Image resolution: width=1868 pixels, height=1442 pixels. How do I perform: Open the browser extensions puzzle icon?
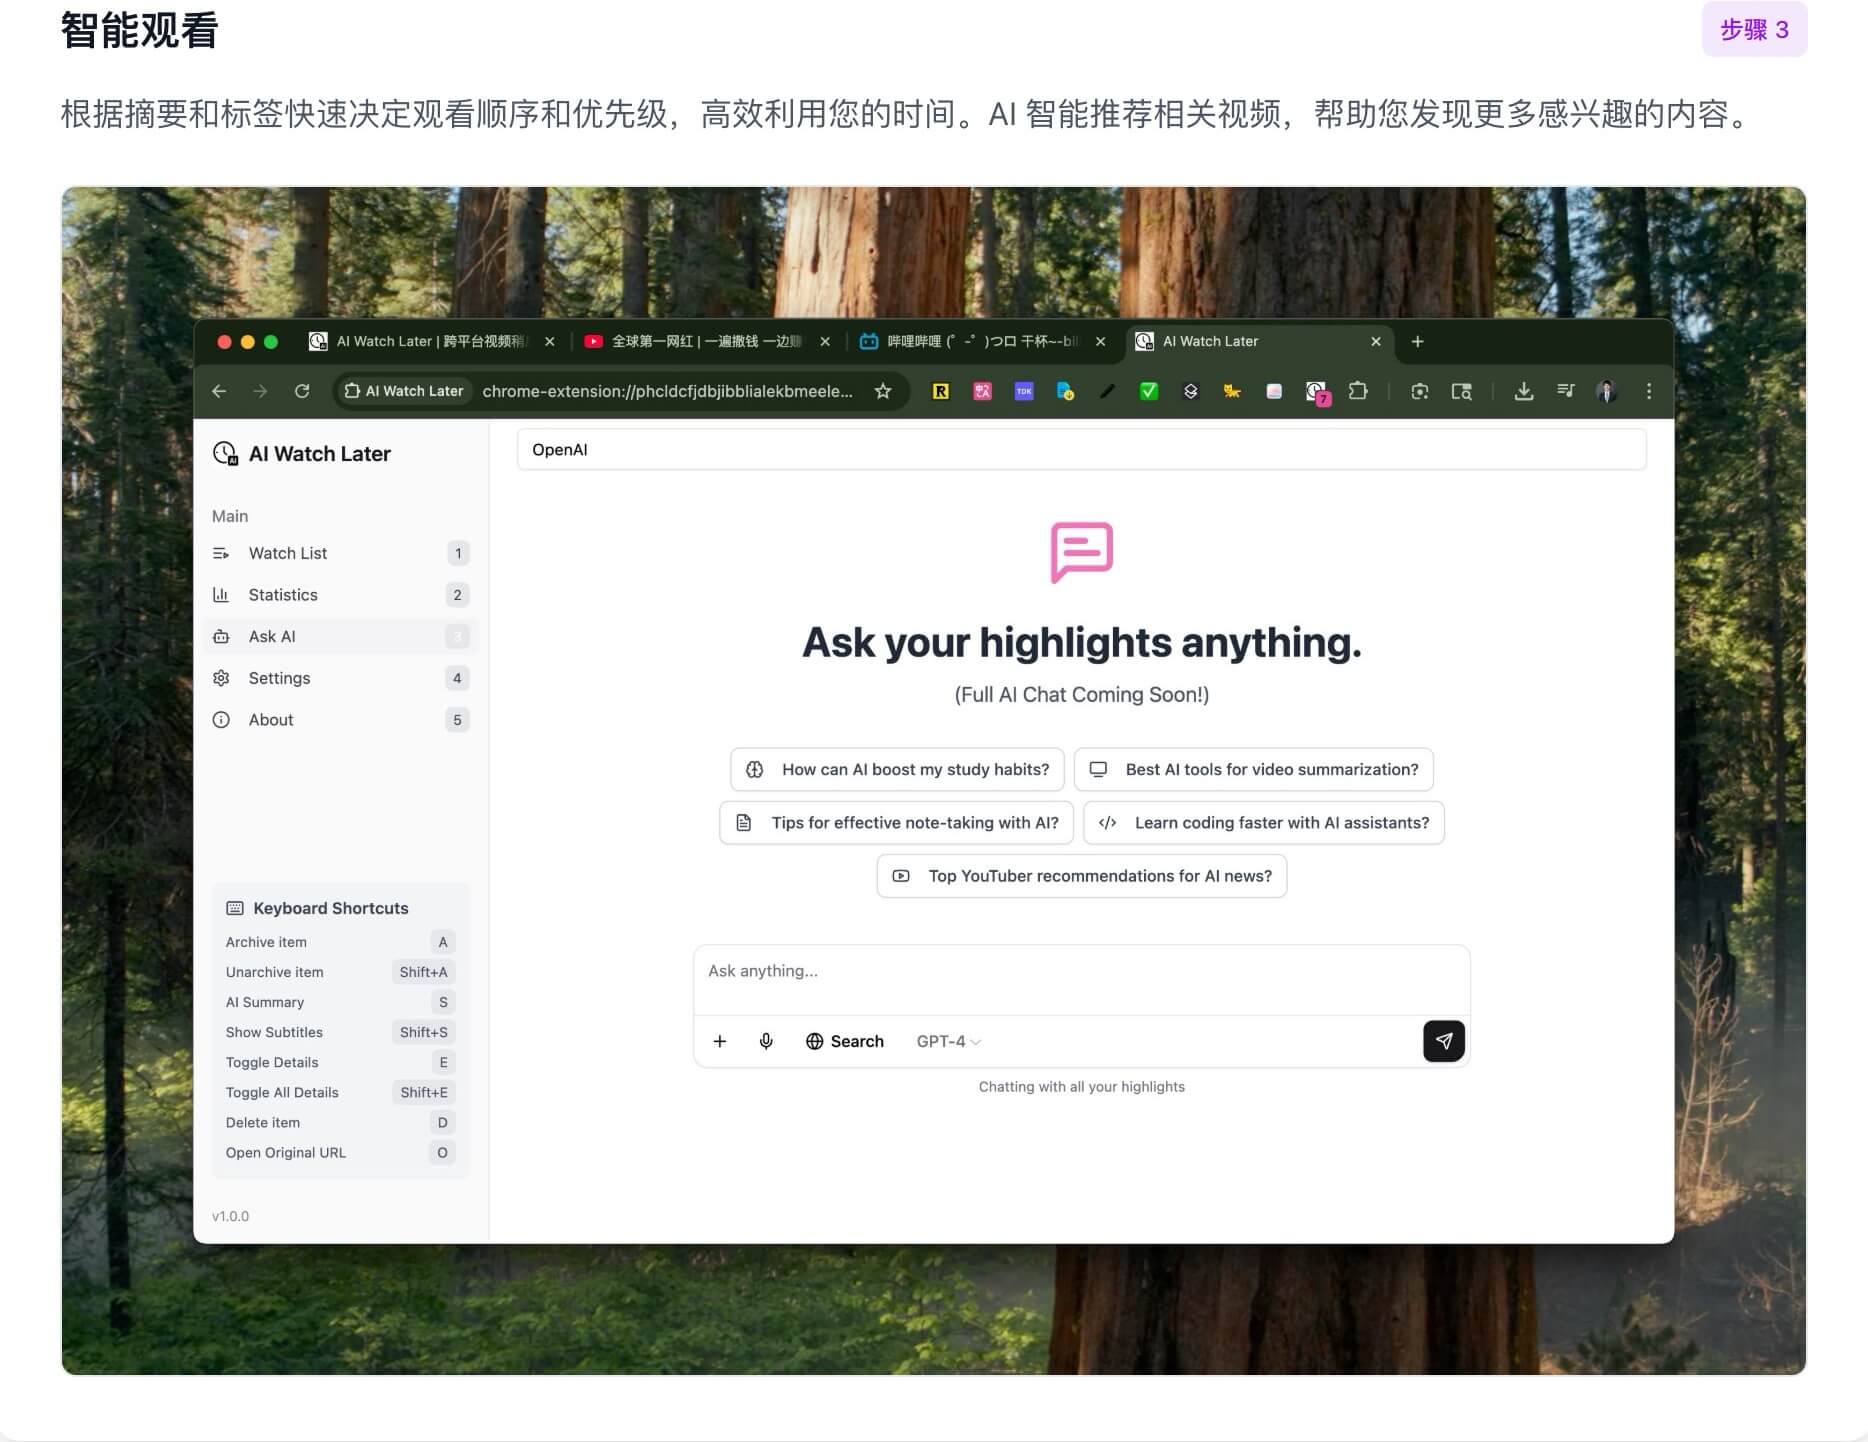(1358, 391)
